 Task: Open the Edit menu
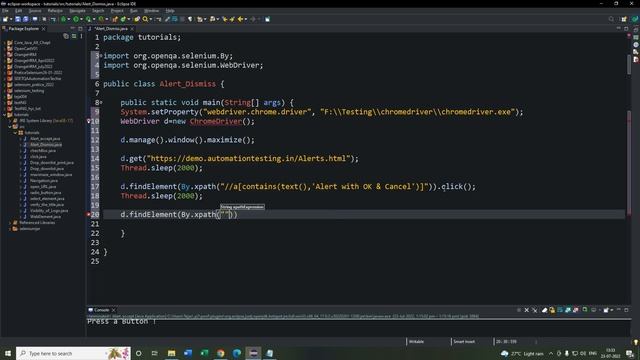point(18,11)
